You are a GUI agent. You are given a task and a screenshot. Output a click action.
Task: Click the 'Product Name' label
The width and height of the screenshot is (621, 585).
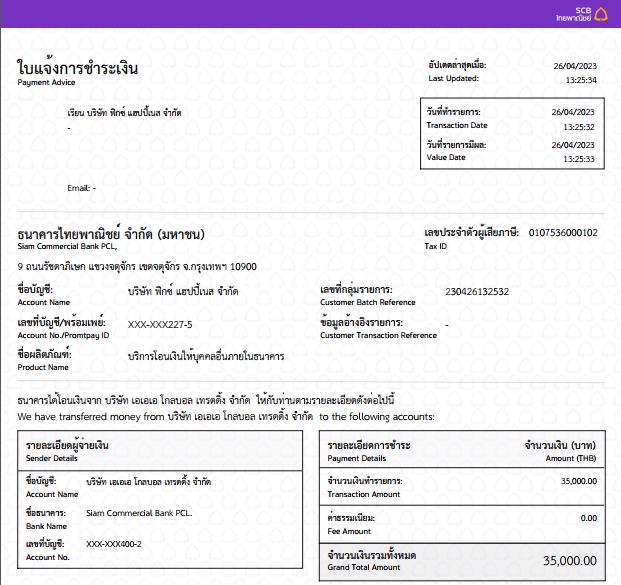click(43, 367)
